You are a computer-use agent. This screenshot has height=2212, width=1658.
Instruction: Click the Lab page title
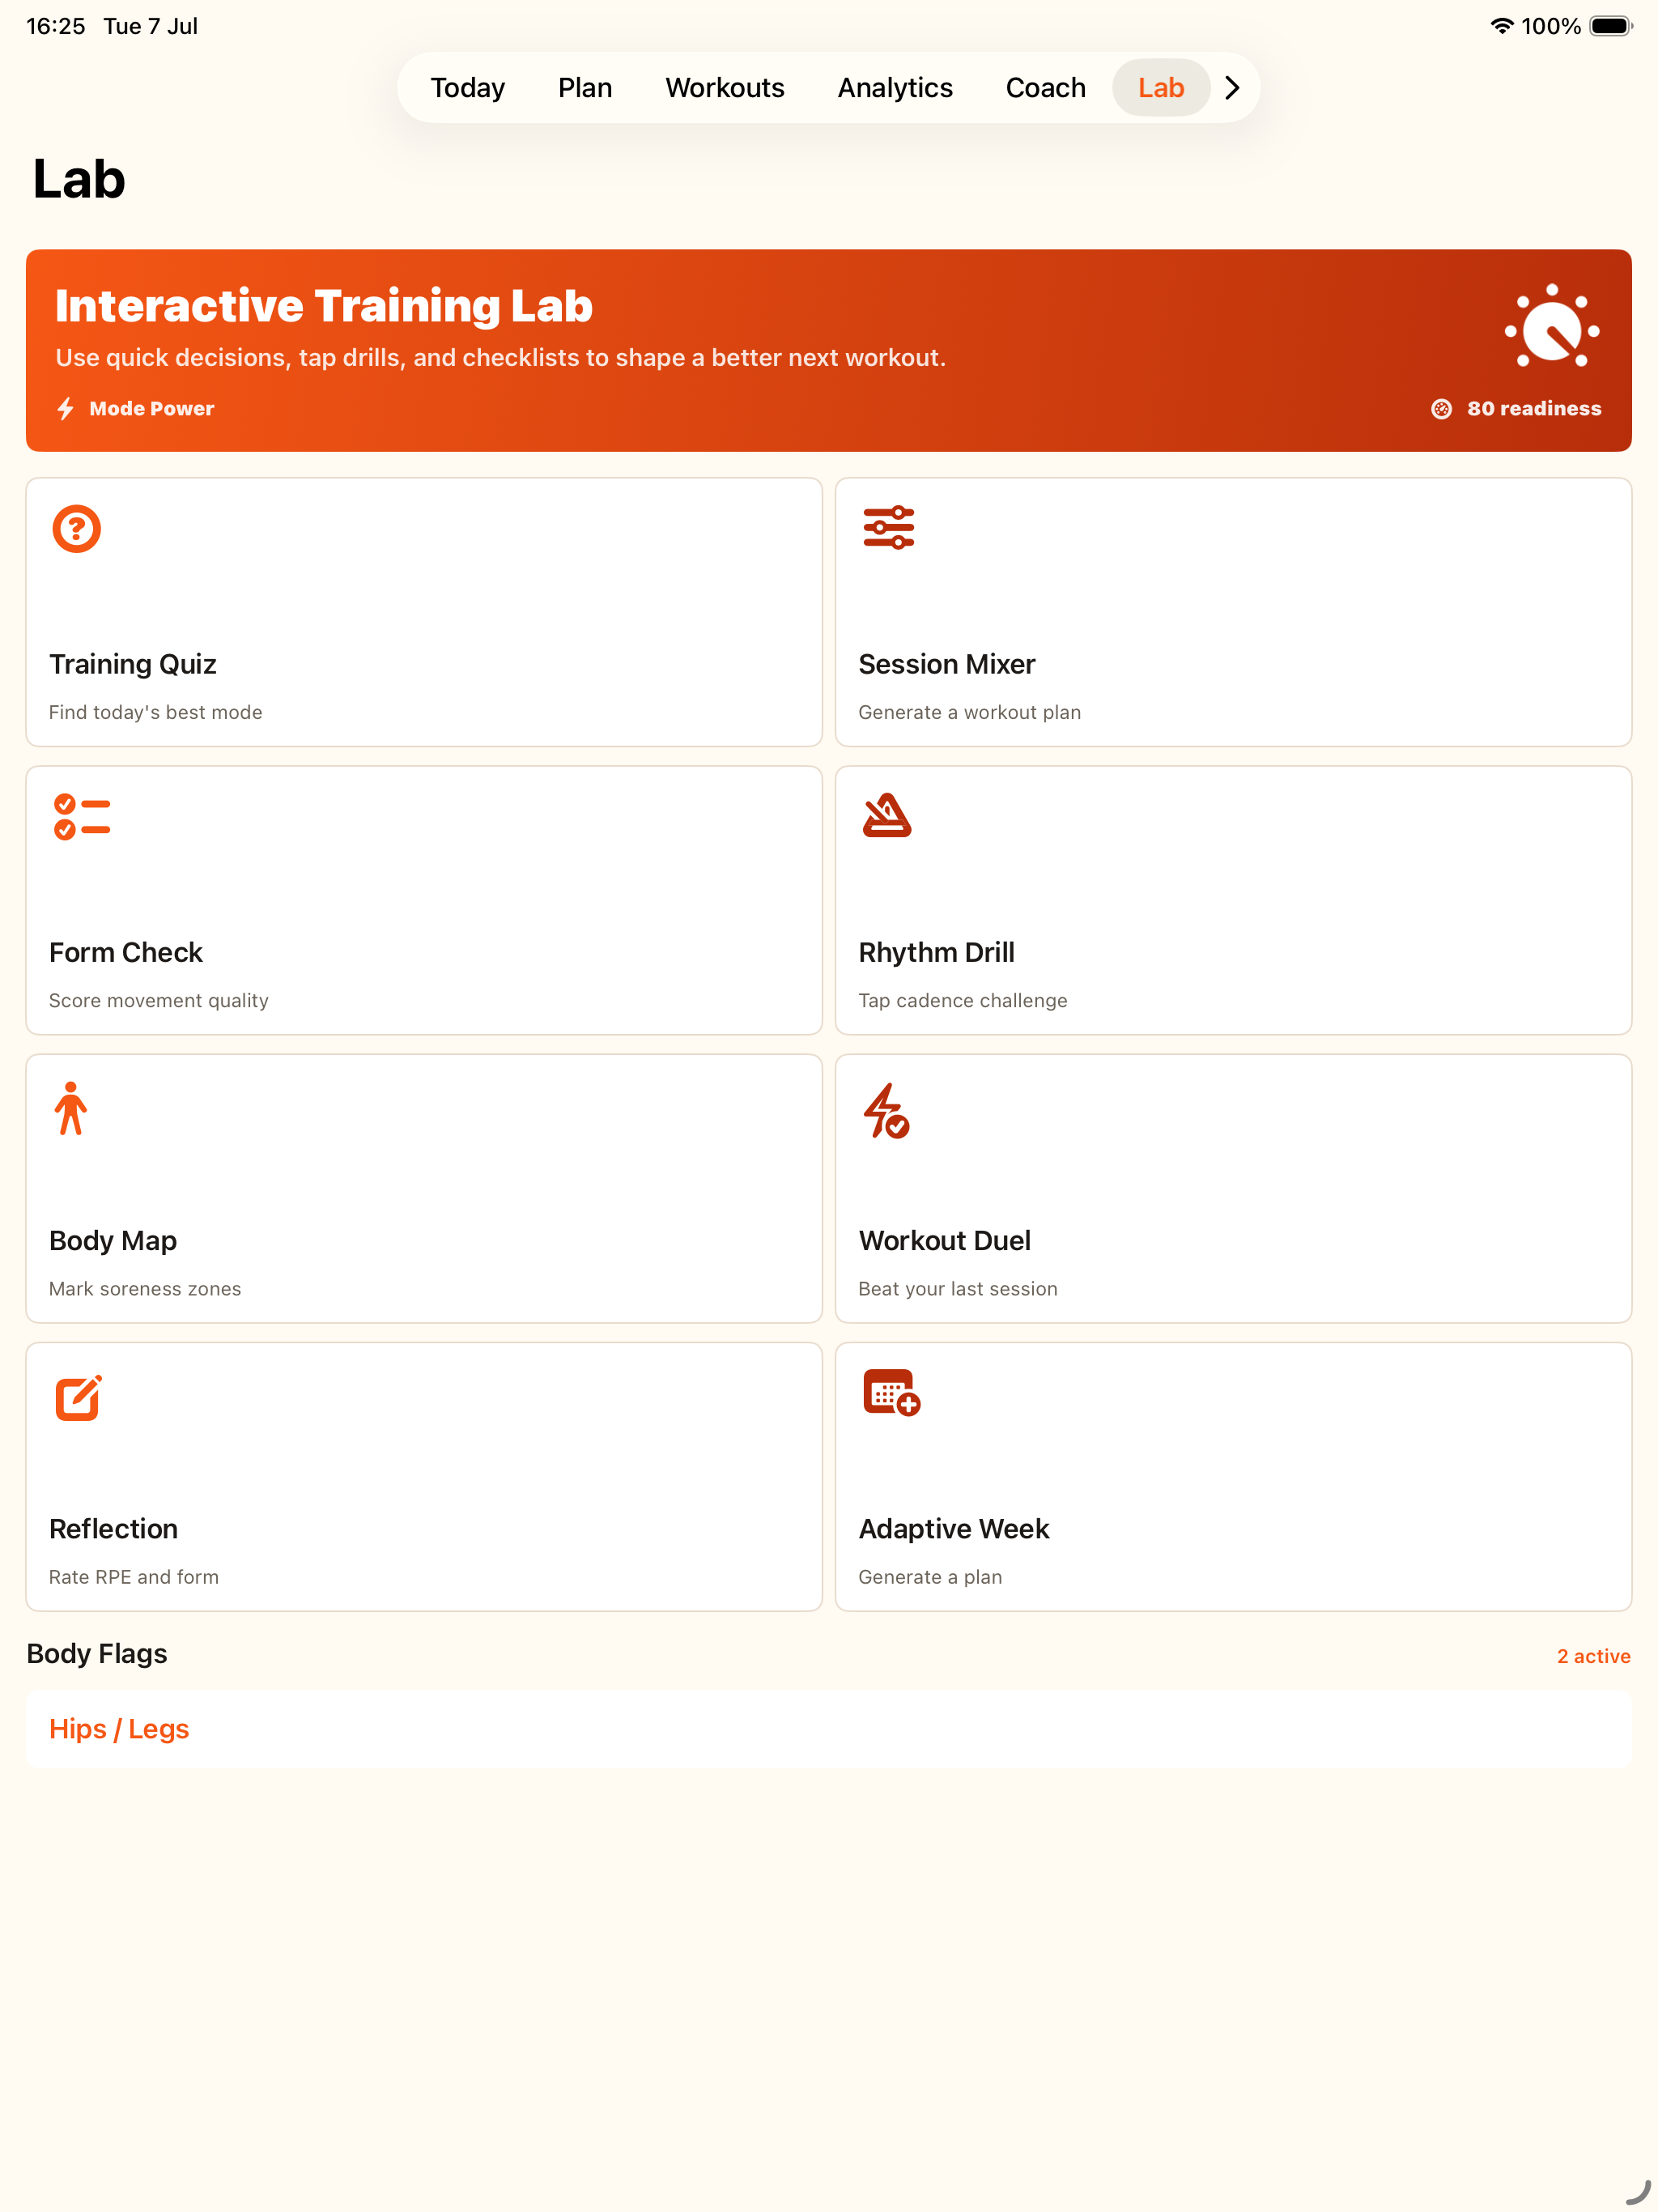(79, 179)
